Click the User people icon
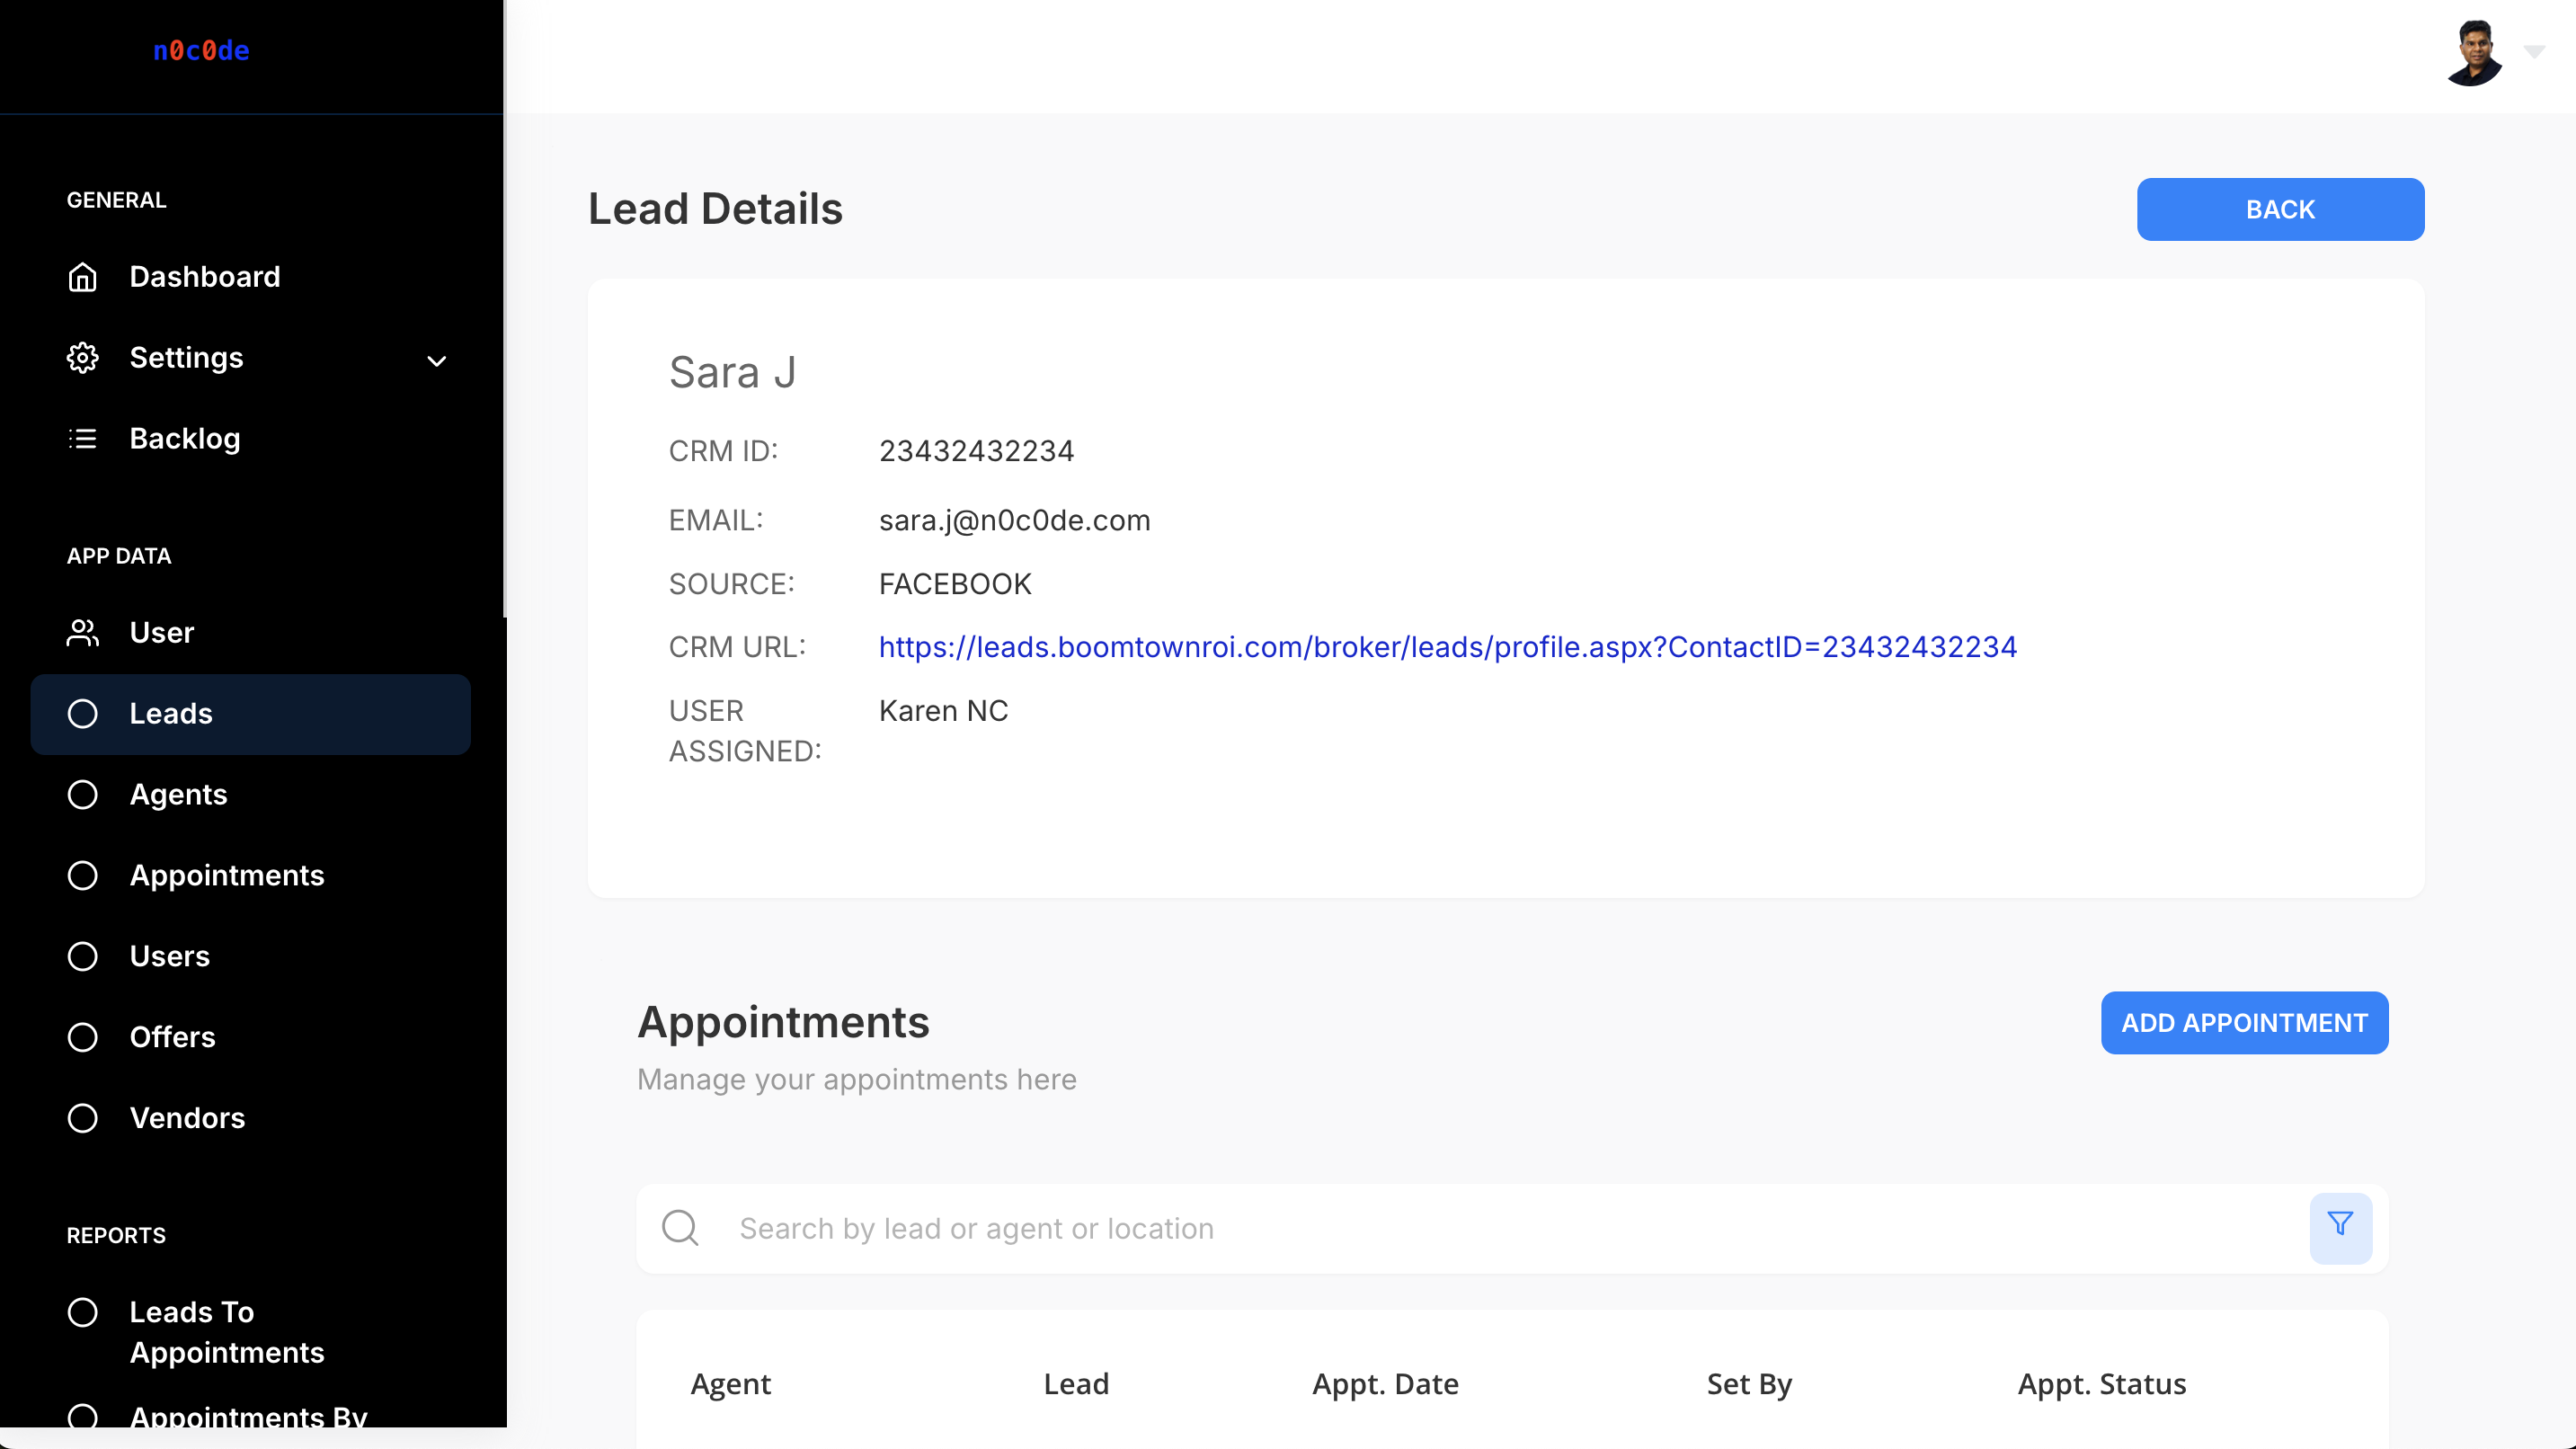The image size is (2576, 1449). tap(82, 633)
